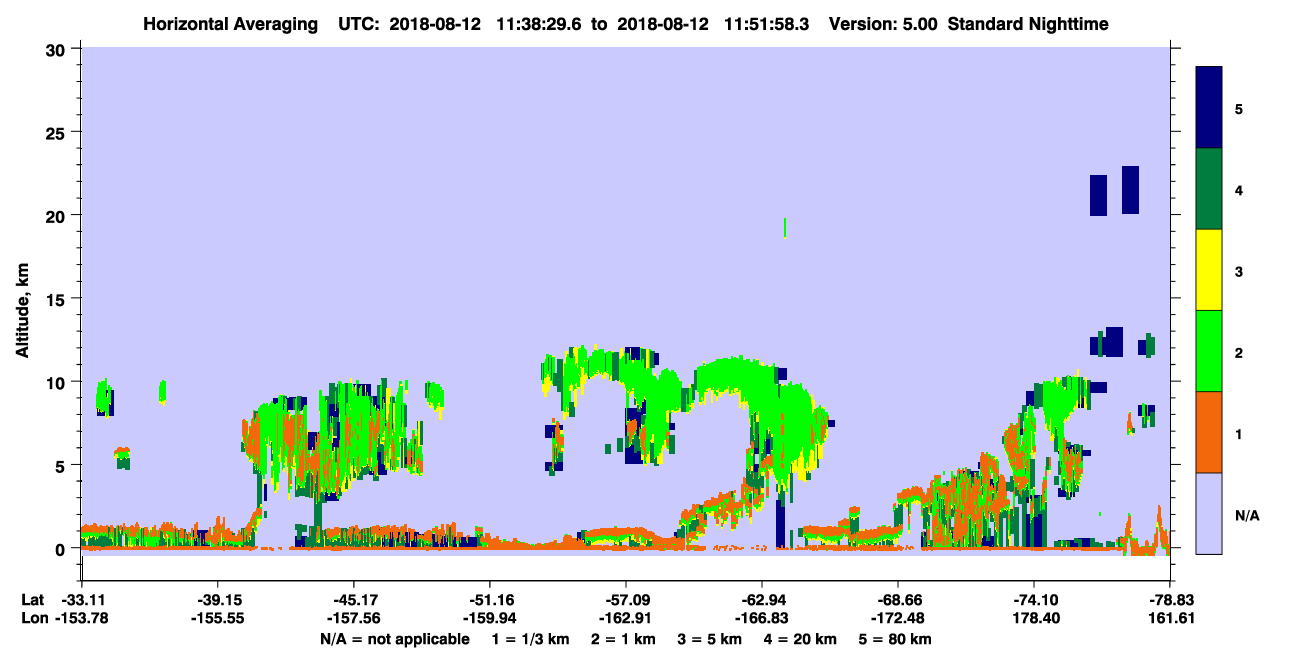Click the end time '11:51:58.3'
1300x667 pixels.
(x=768, y=23)
